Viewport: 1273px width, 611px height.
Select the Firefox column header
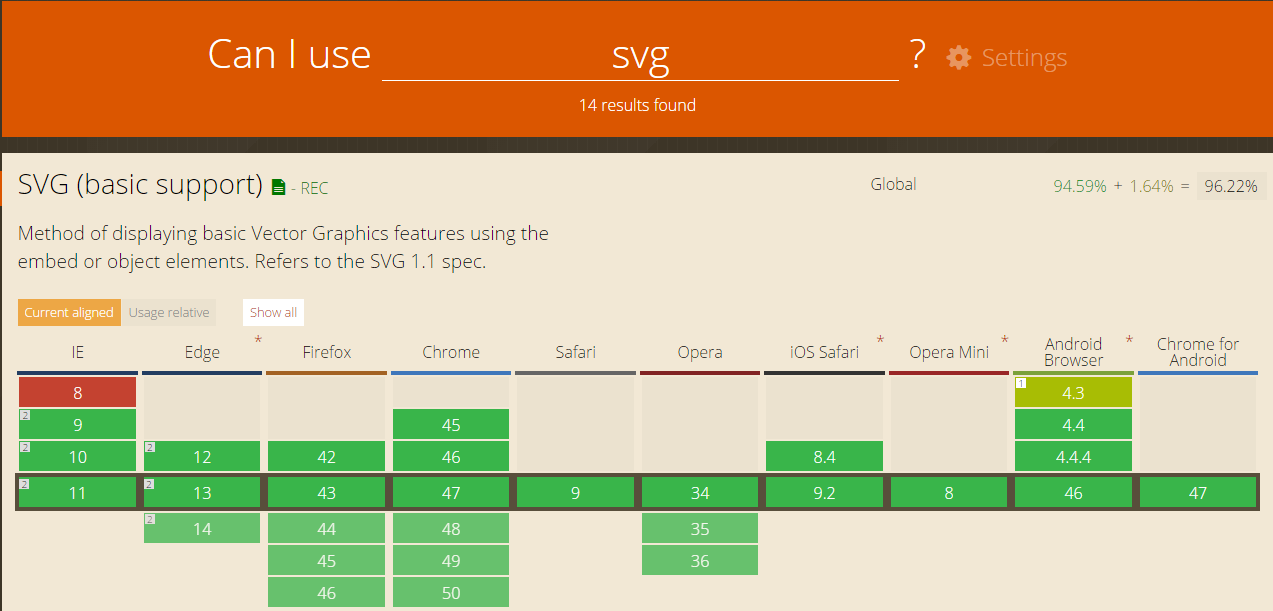coord(326,352)
